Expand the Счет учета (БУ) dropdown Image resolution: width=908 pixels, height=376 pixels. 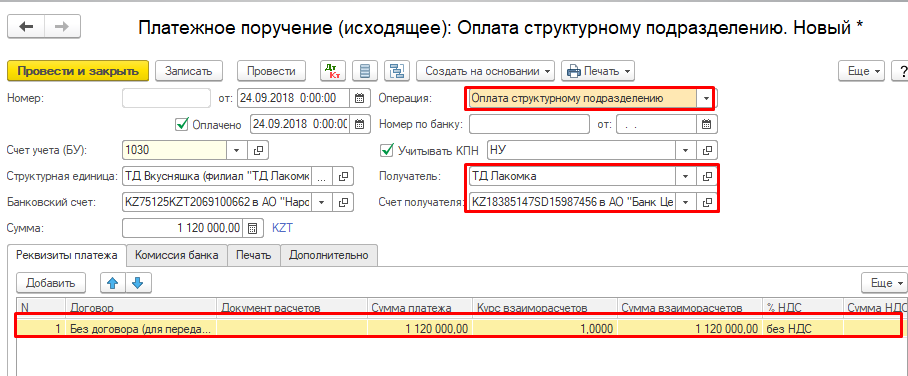coord(236,150)
